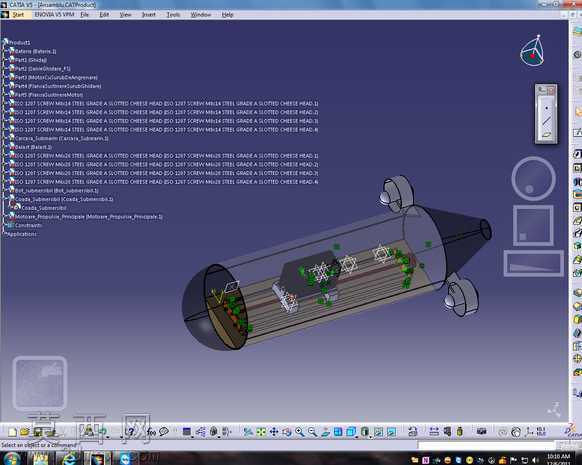
Task: Click the Zoom In magnifier
Action: coord(300,432)
